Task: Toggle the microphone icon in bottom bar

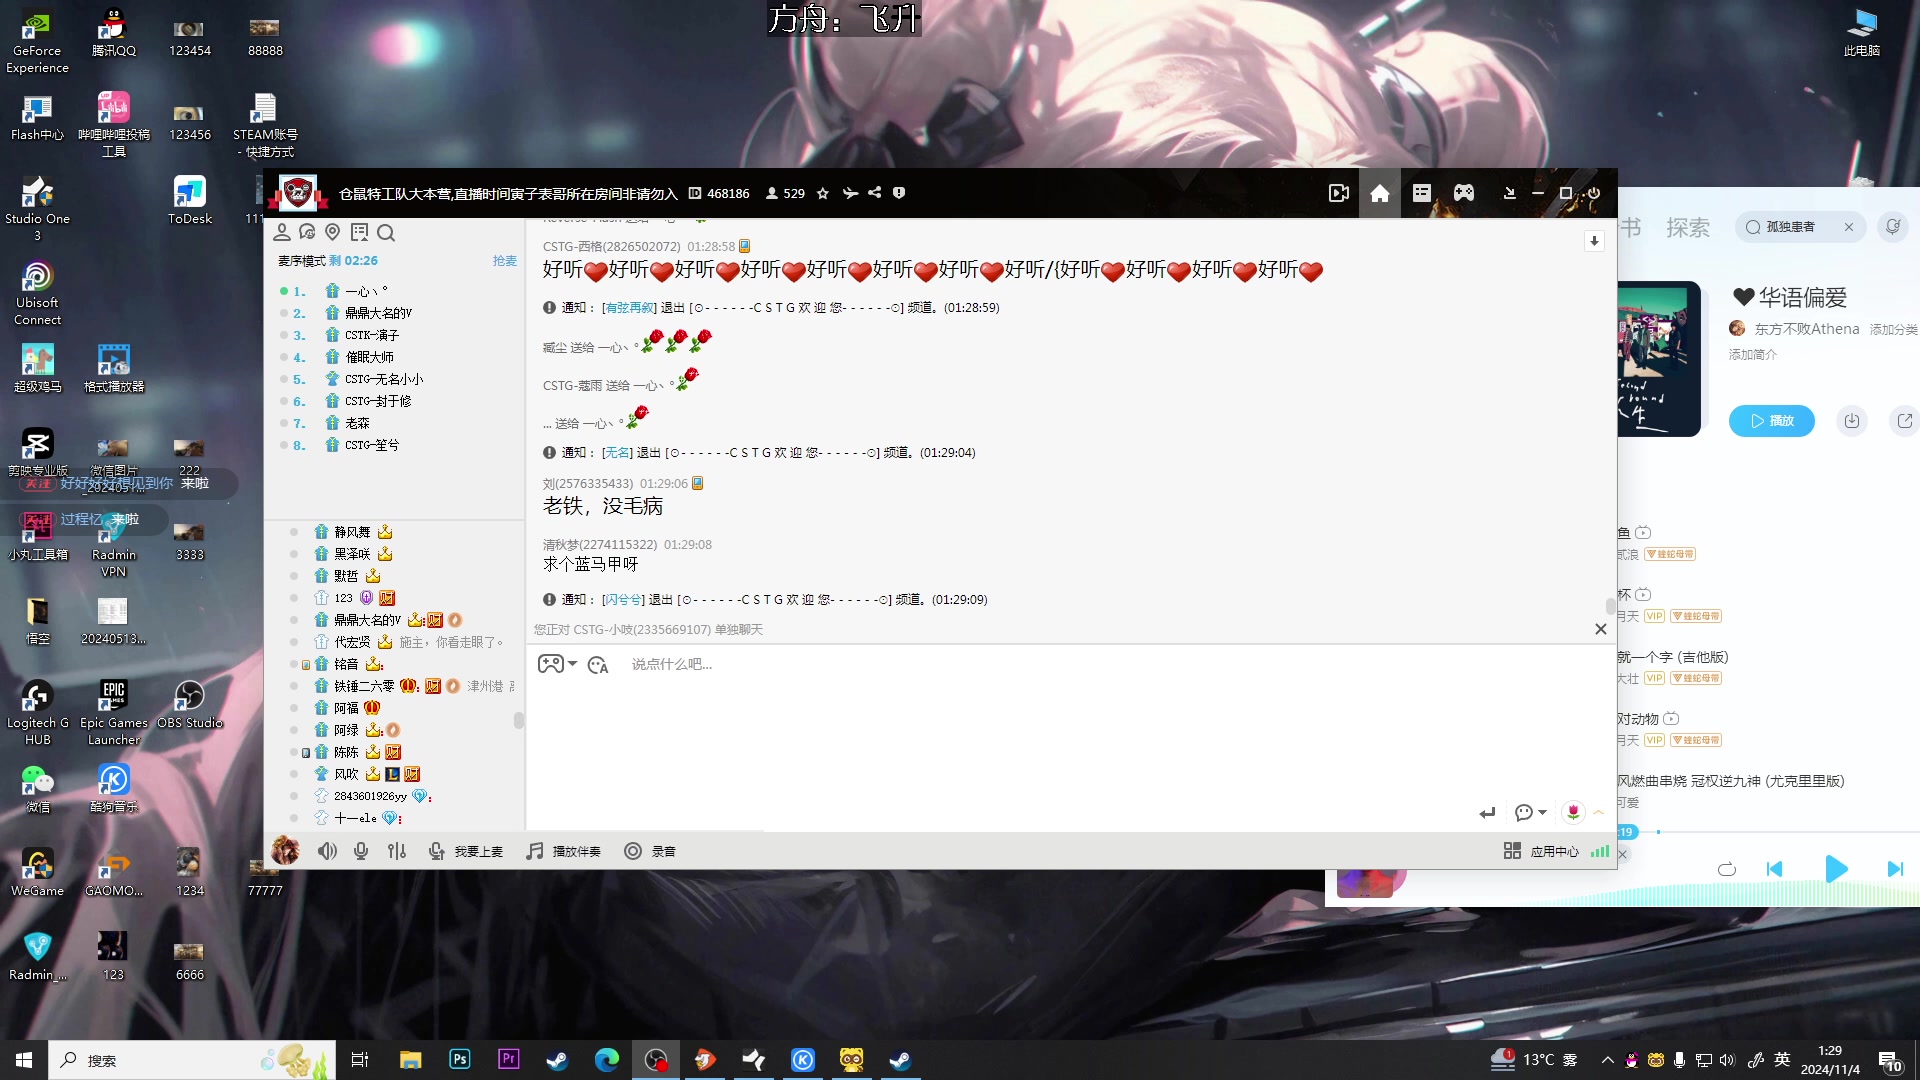Action: 361,851
